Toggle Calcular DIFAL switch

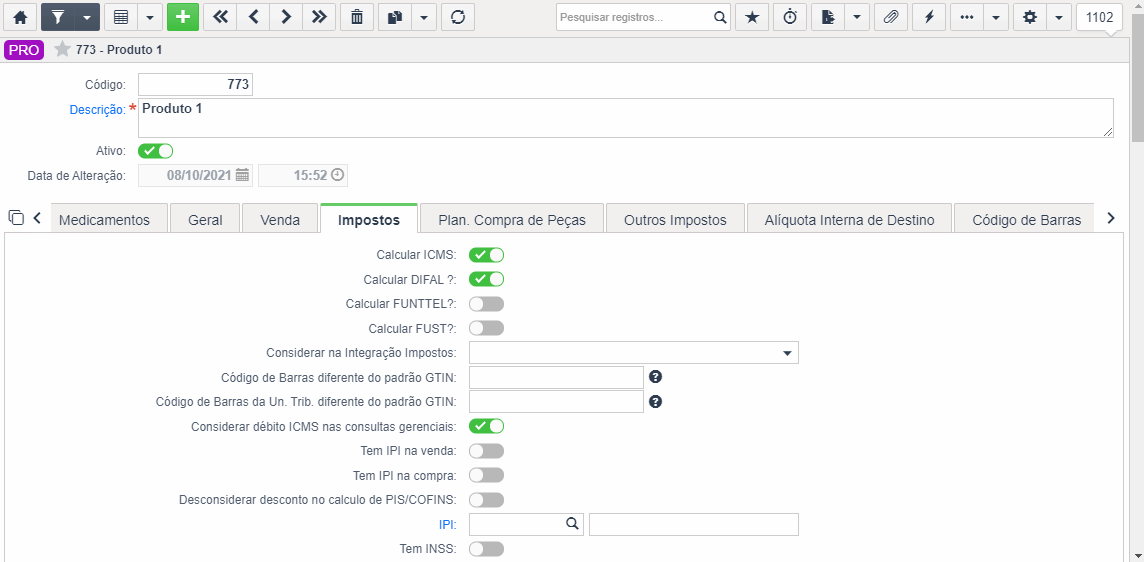tap(487, 279)
